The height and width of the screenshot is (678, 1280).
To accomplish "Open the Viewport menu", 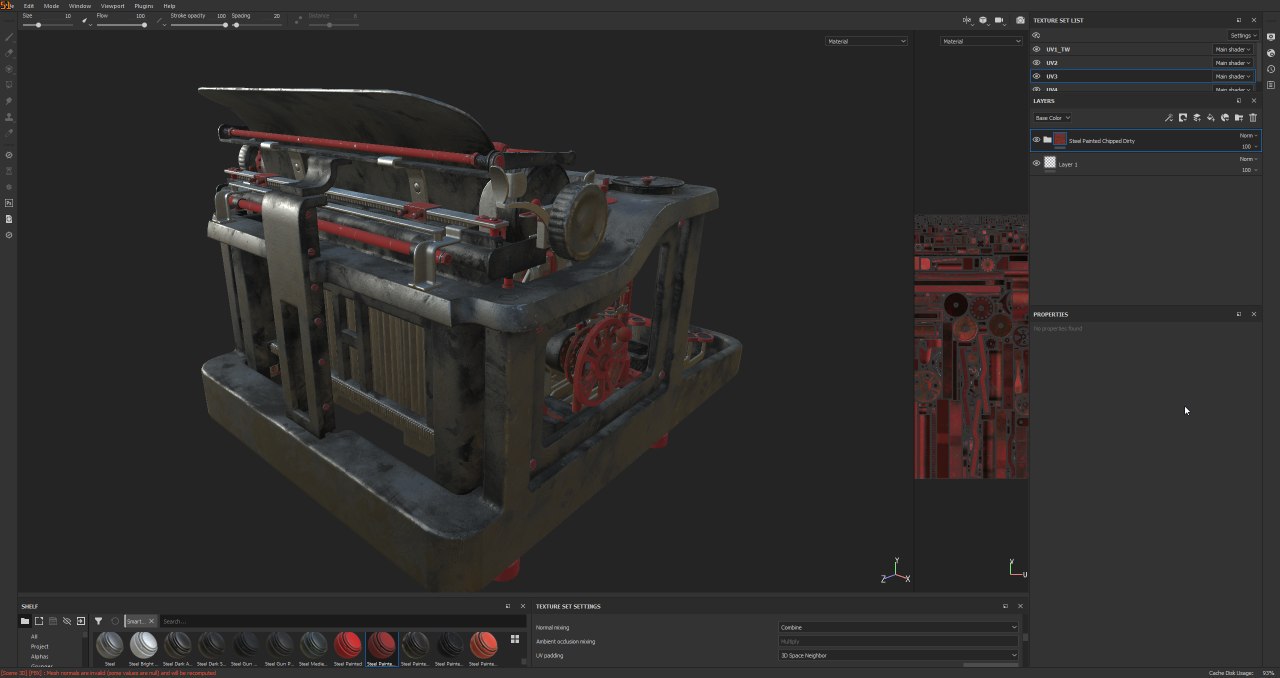I will click(113, 6).
